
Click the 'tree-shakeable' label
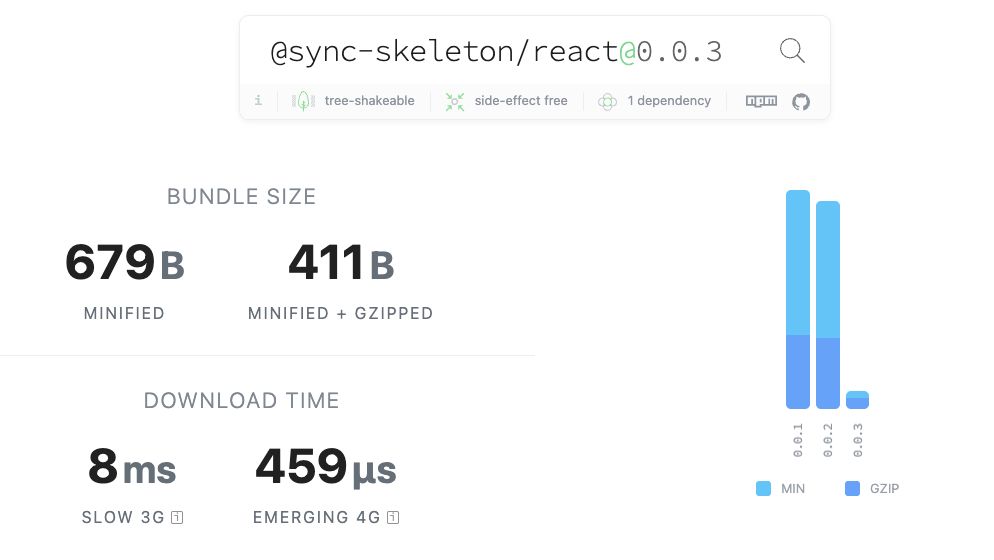click(x=370, y=101)
